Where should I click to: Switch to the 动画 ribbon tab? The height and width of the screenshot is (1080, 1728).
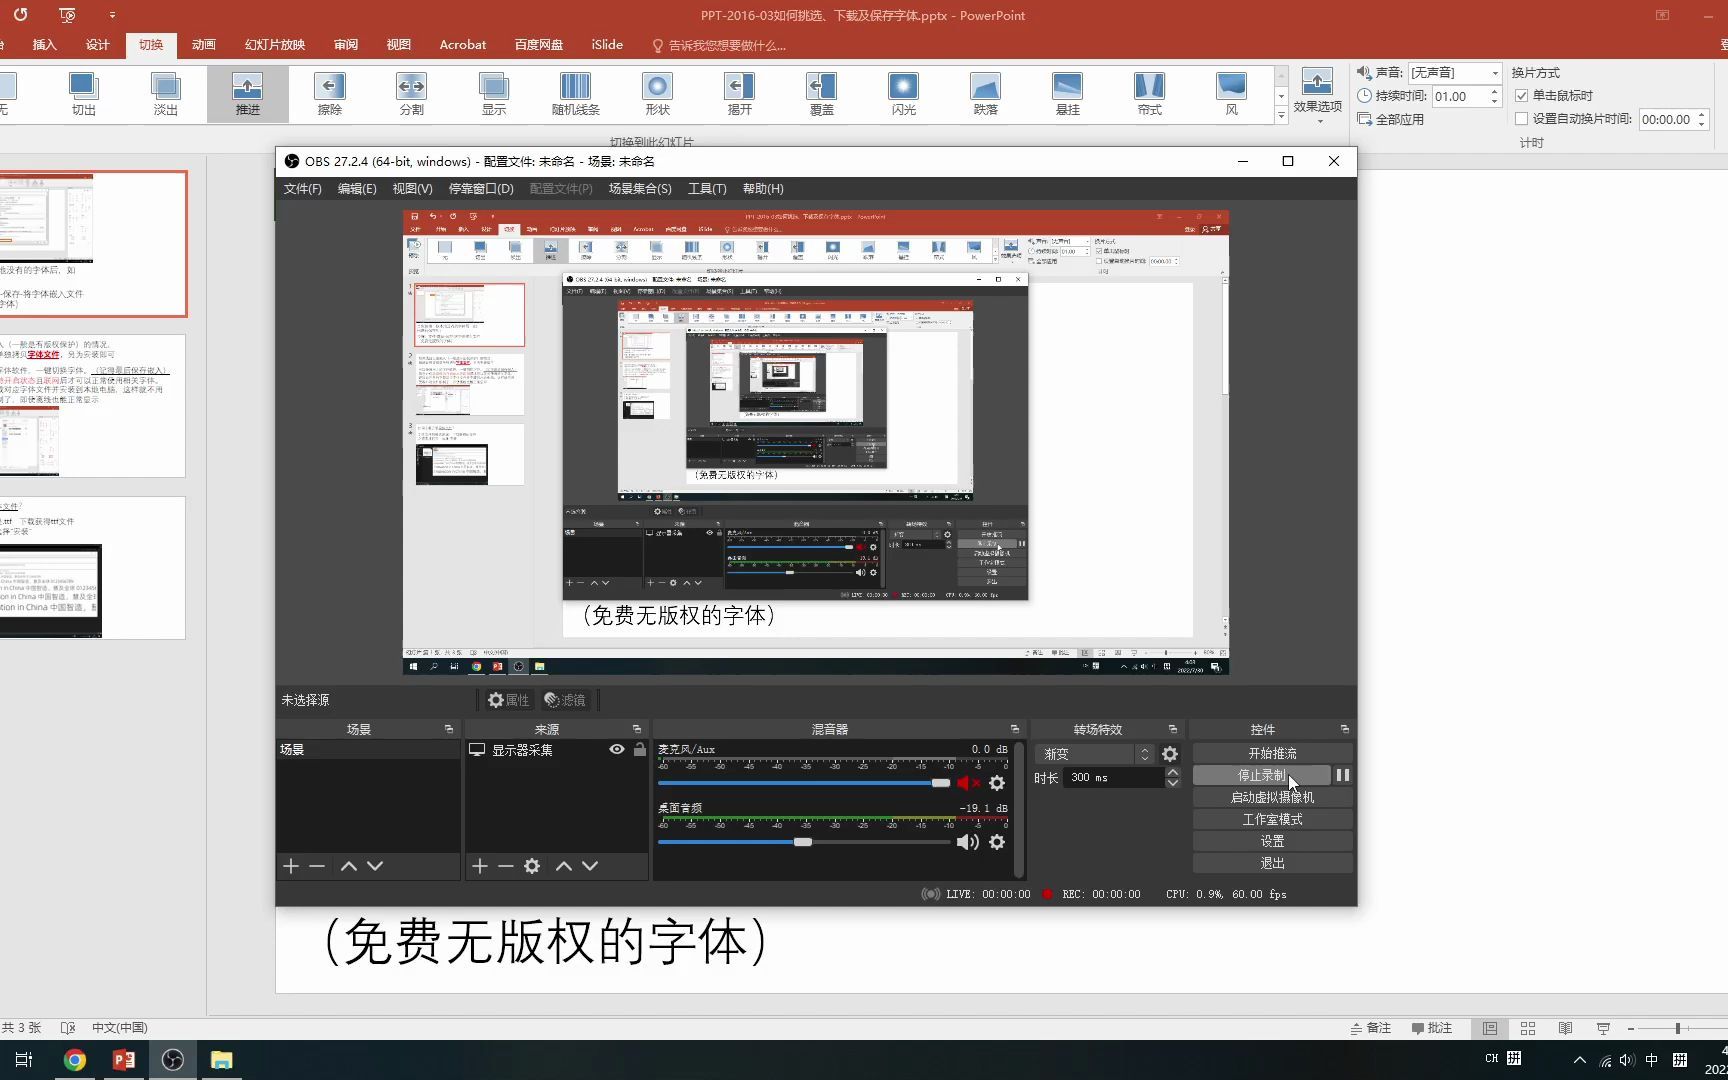coord(204,45)
